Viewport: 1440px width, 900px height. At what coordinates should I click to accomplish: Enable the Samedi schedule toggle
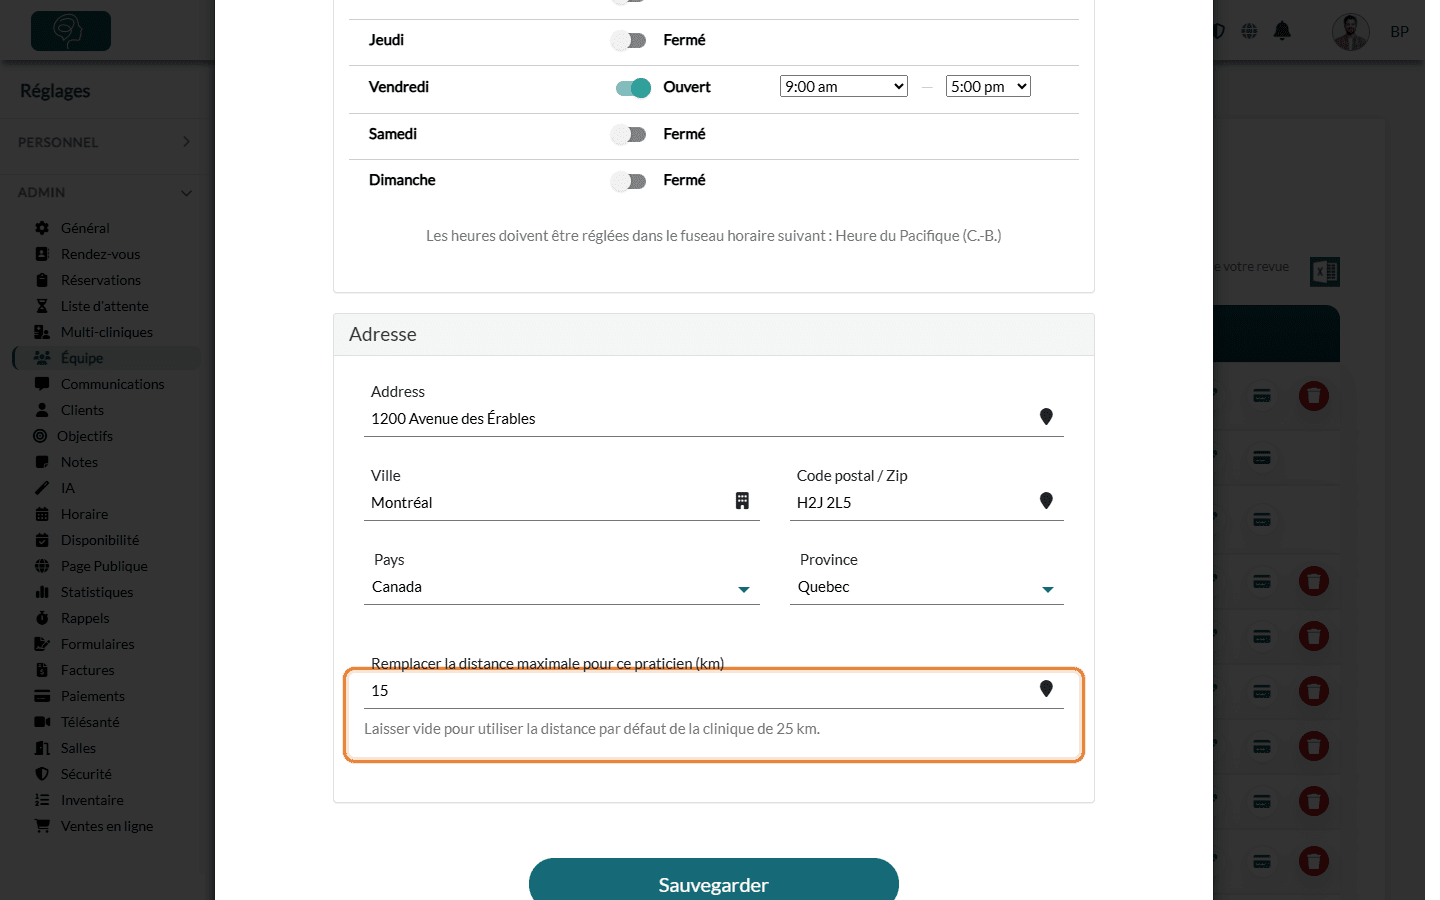pos(629,134)
